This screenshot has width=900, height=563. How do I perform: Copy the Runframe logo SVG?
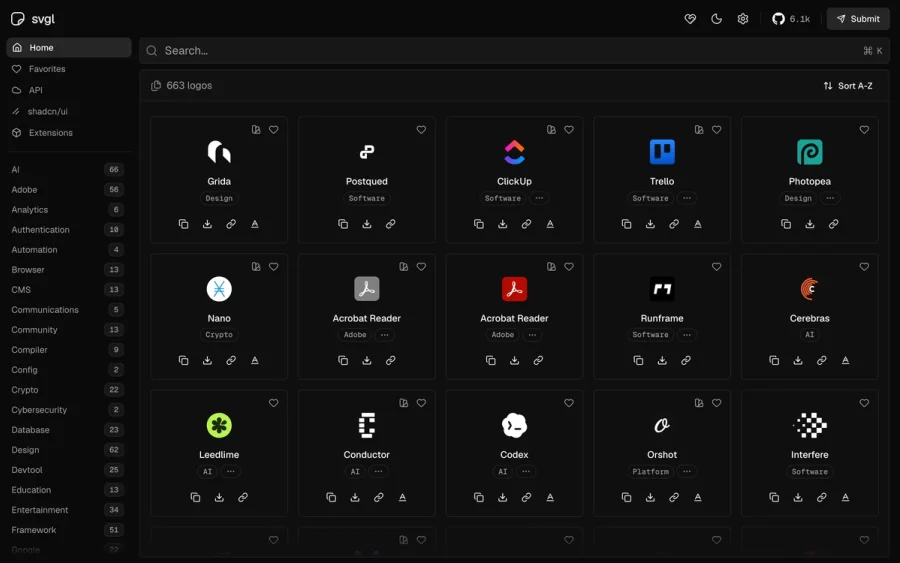638,360
